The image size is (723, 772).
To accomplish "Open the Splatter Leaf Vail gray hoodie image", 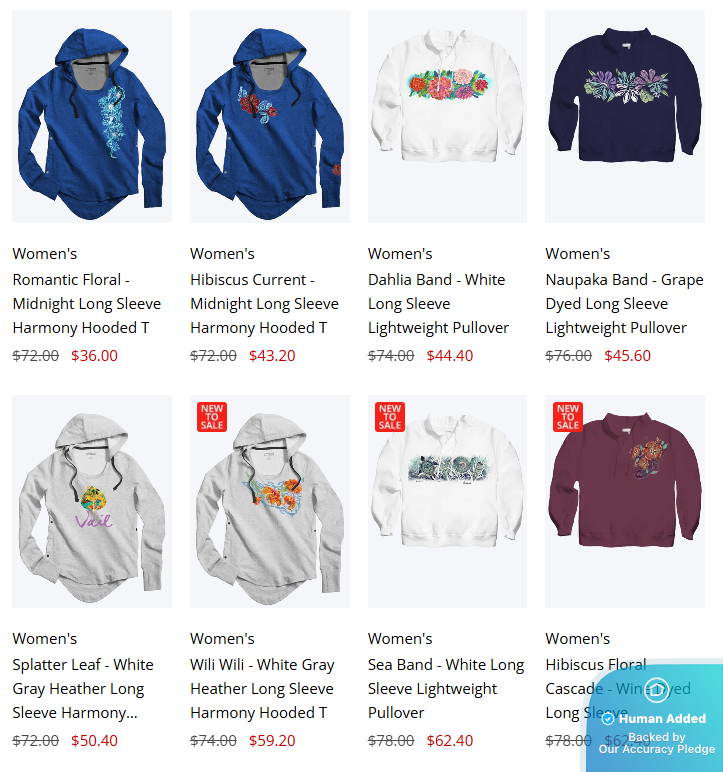I will pos(92,501).
